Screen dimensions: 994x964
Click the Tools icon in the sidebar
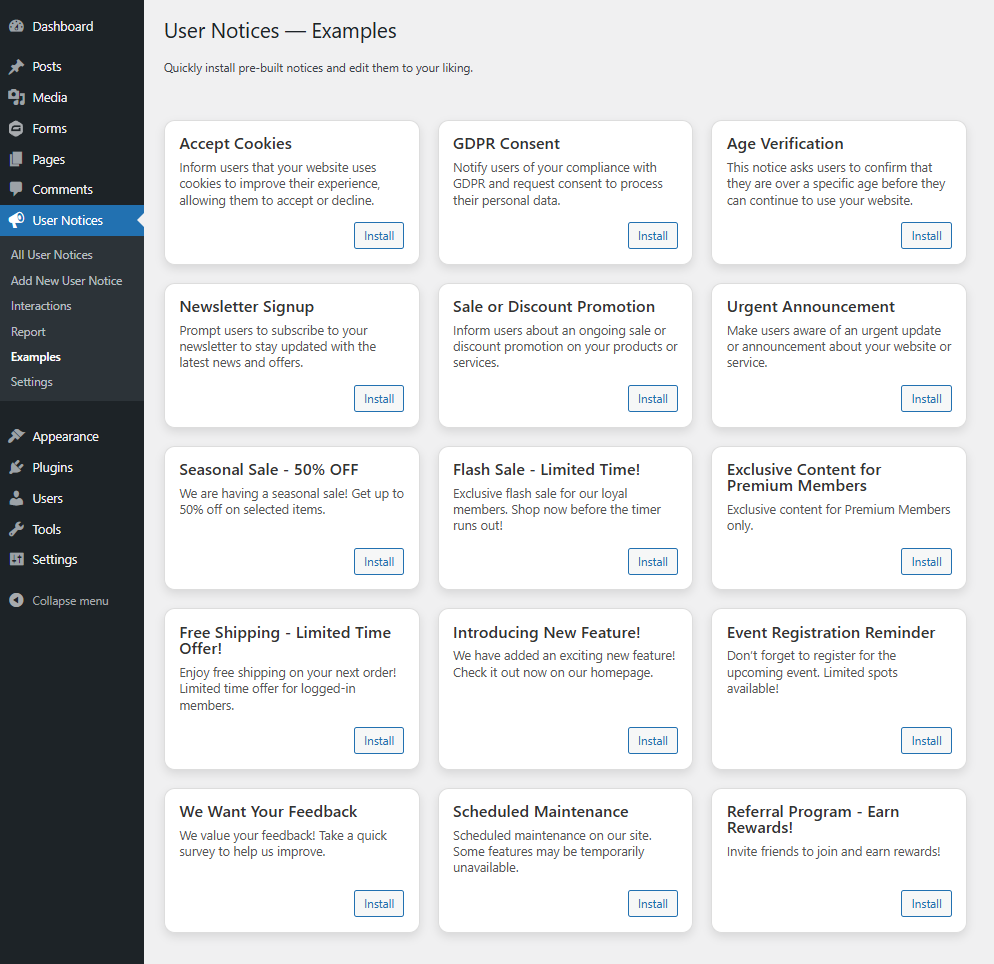pos(16,529)
